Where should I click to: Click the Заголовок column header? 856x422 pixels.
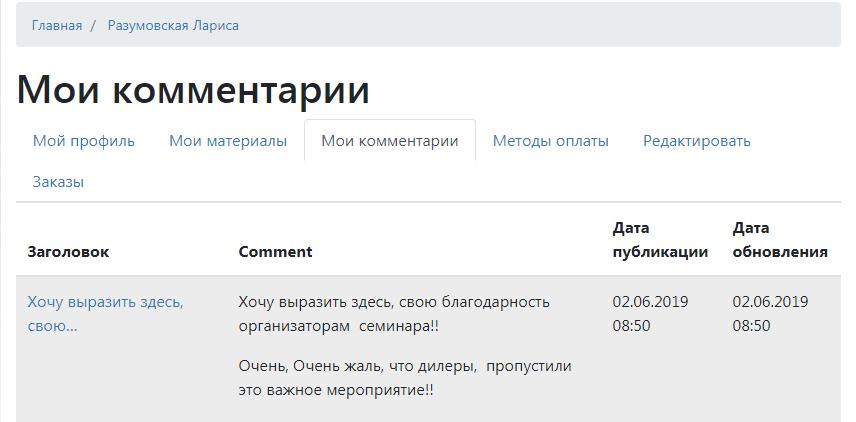point(68,252)
